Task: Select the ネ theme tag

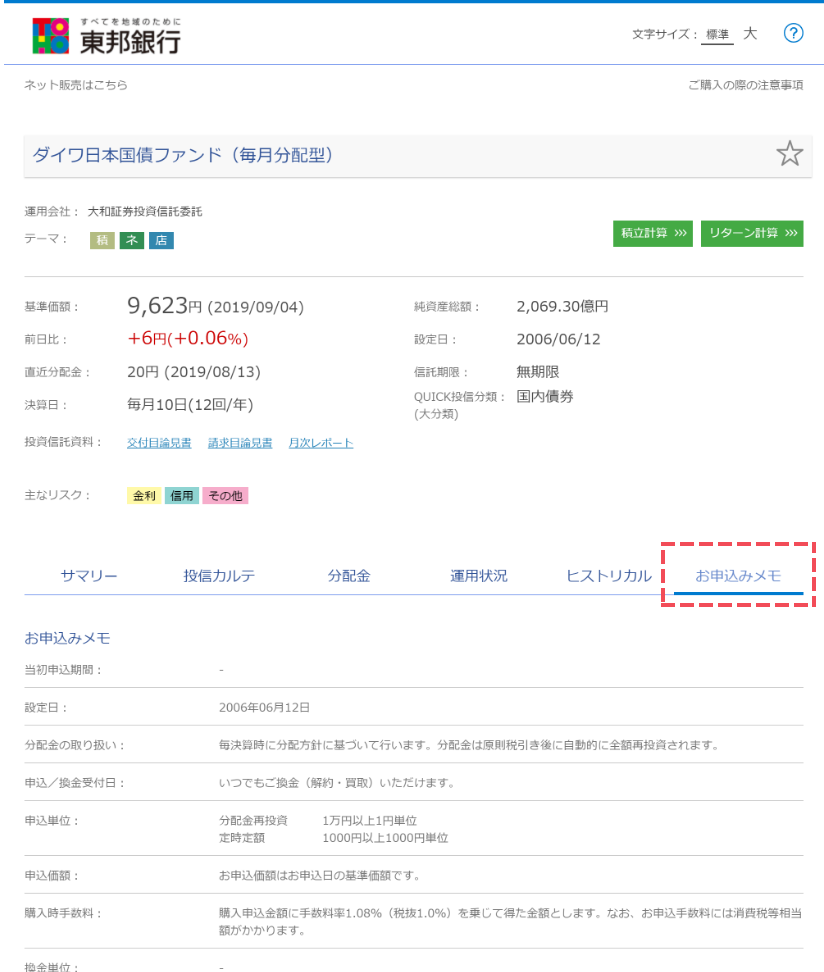Action: click(x=131, y=241)
